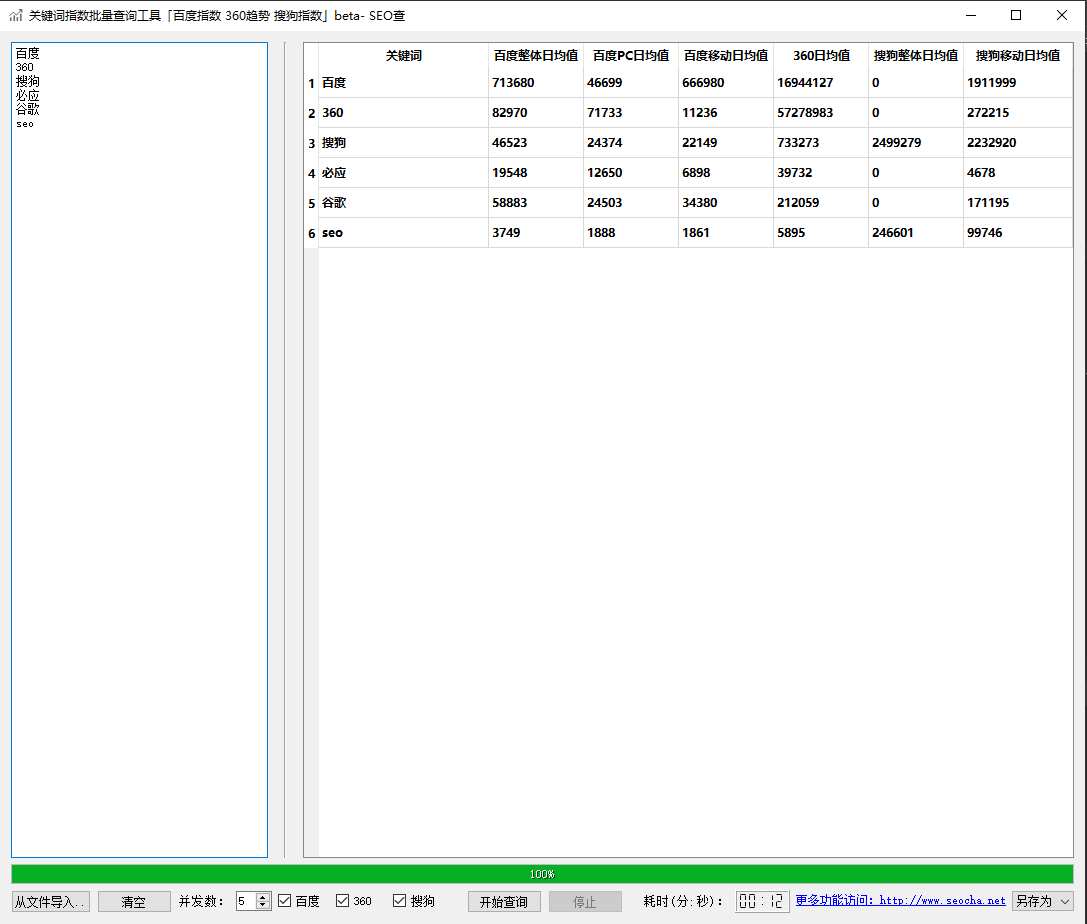Open the 另存为 dropdown

point(1042,901)
